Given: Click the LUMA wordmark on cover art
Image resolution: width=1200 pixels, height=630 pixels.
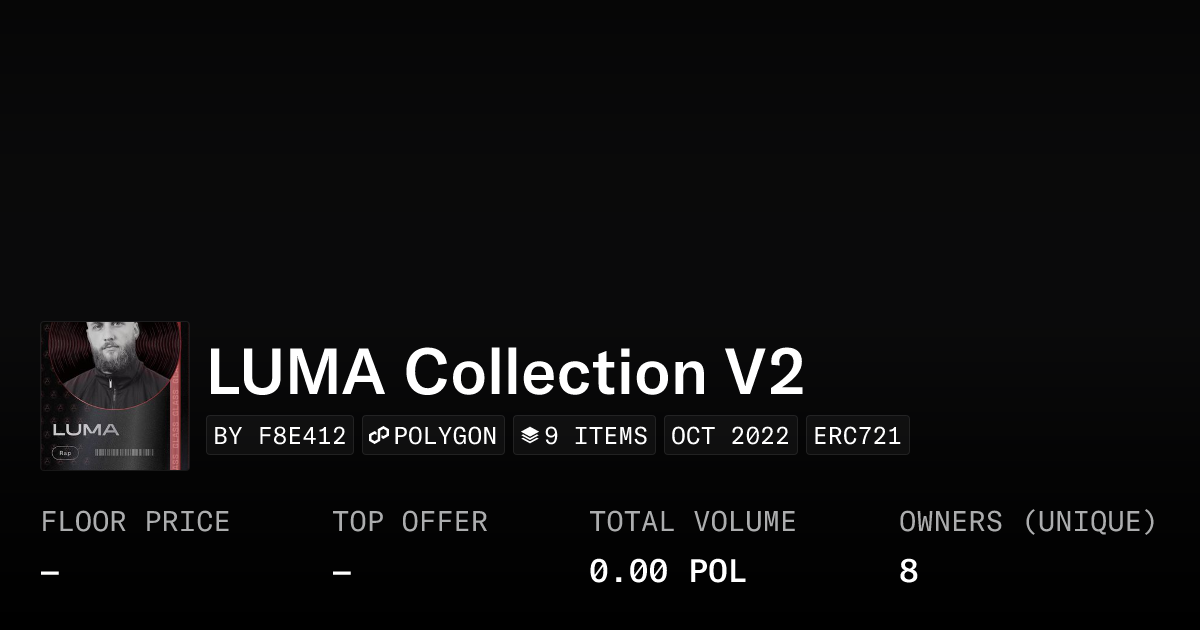Looking at the screenshot, I should (85, 430).
